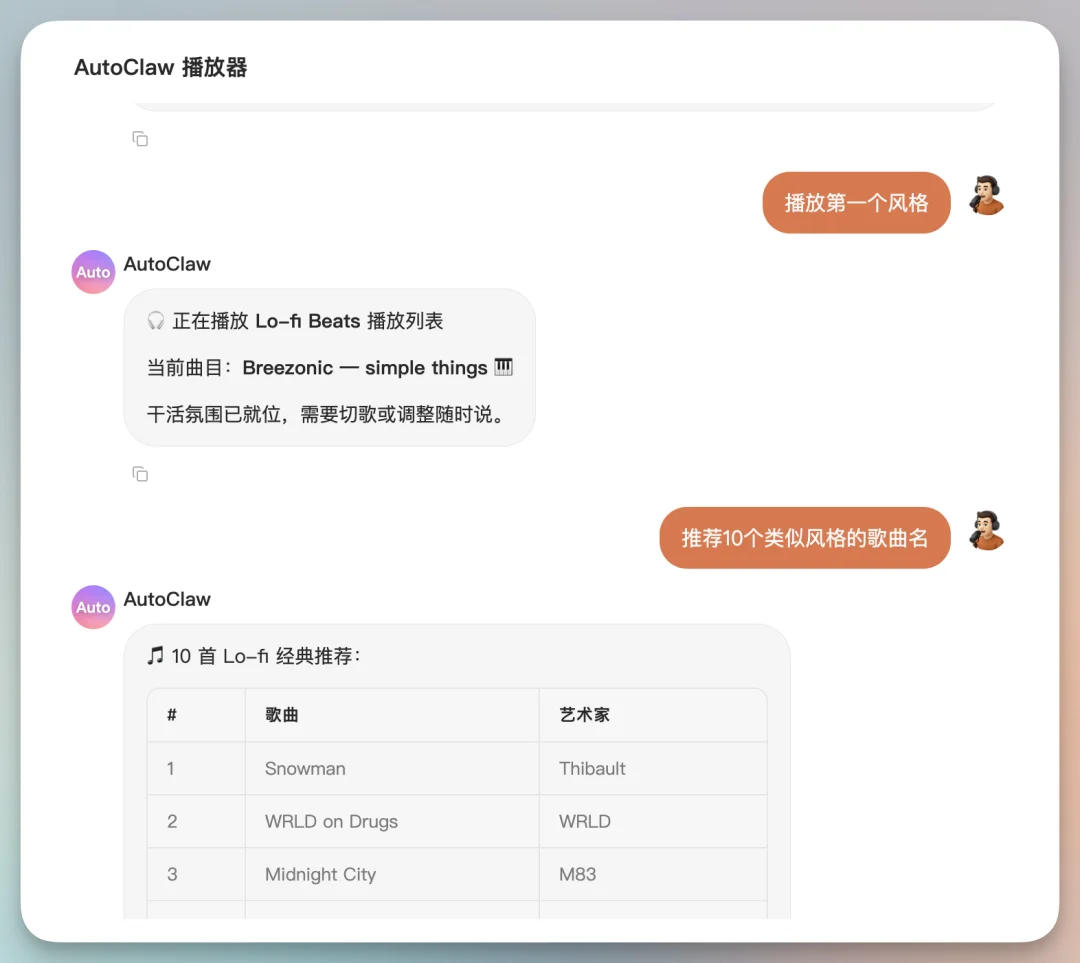The height and width of the screenshot is (963, 1080).
Task: Click the 歌曲 column header
Action: coord(281,714)
